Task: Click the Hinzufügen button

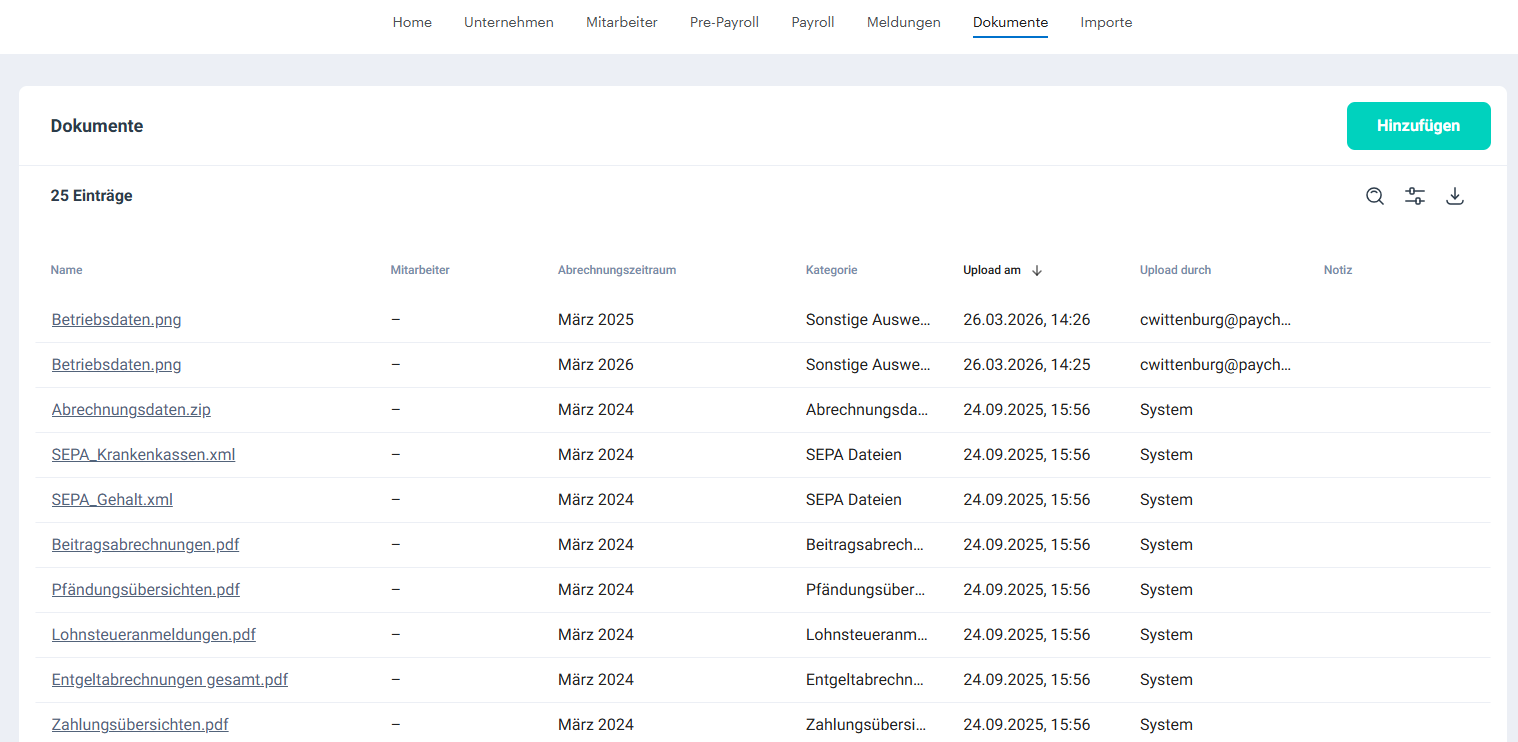Action: pos(1418,126)
